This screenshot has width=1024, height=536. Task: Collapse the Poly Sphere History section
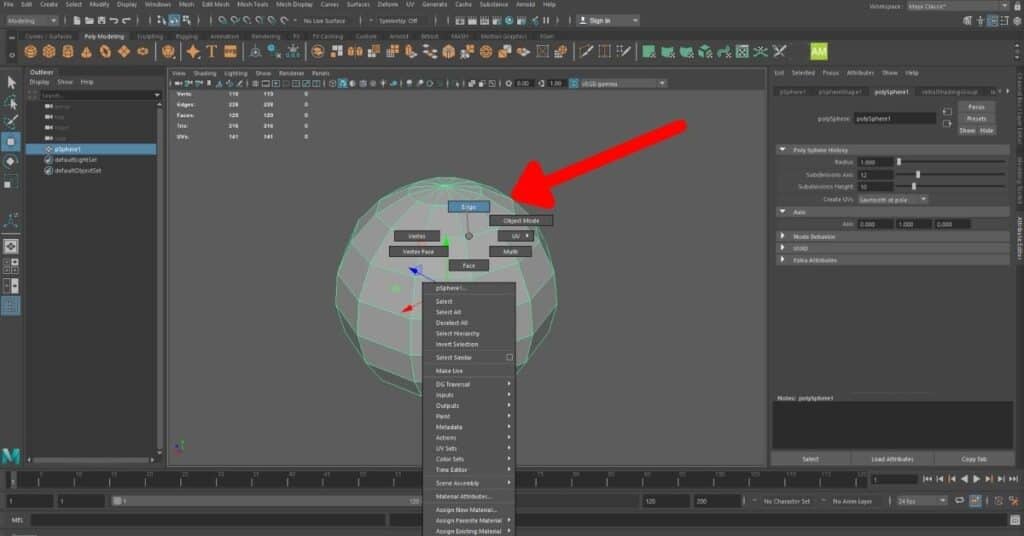(x=783, y=150)
